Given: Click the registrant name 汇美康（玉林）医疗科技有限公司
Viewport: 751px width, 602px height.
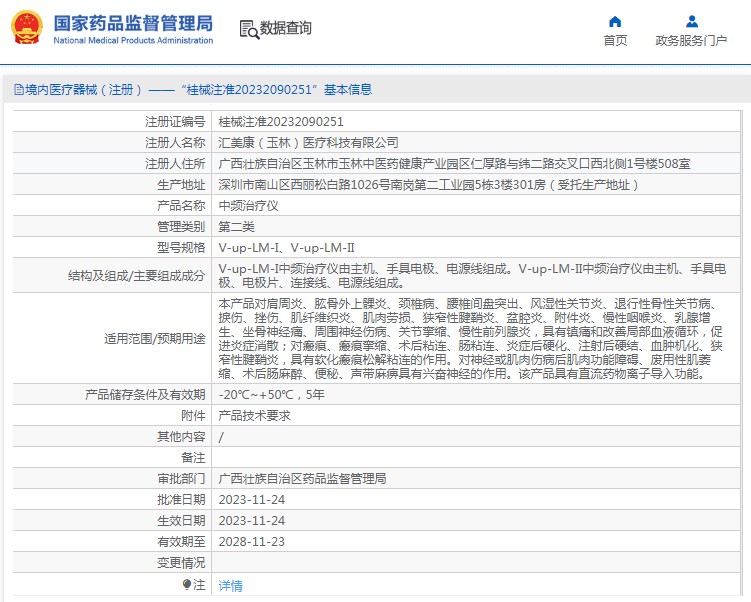Looking at the screenshot, I should (x=308, y=142).
